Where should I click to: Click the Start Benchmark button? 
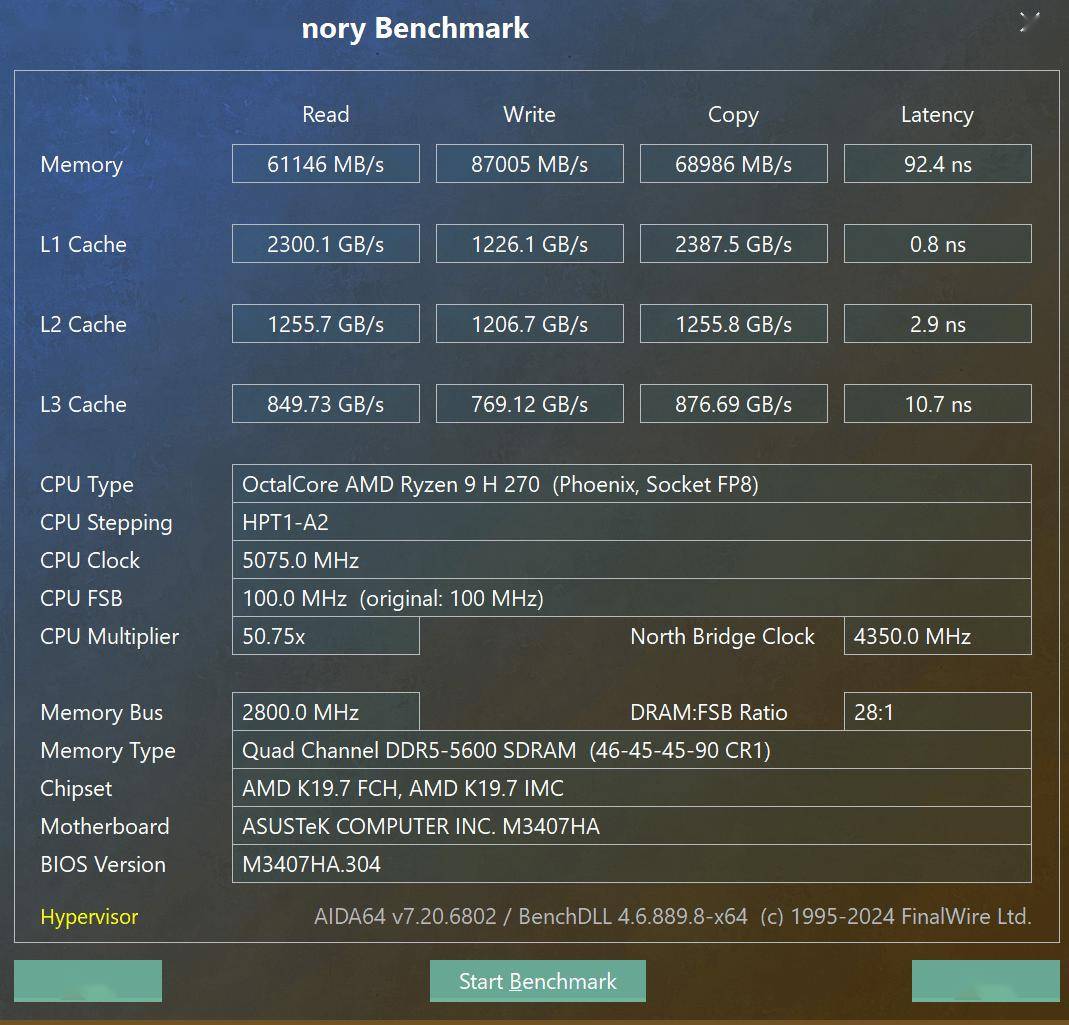537,981
